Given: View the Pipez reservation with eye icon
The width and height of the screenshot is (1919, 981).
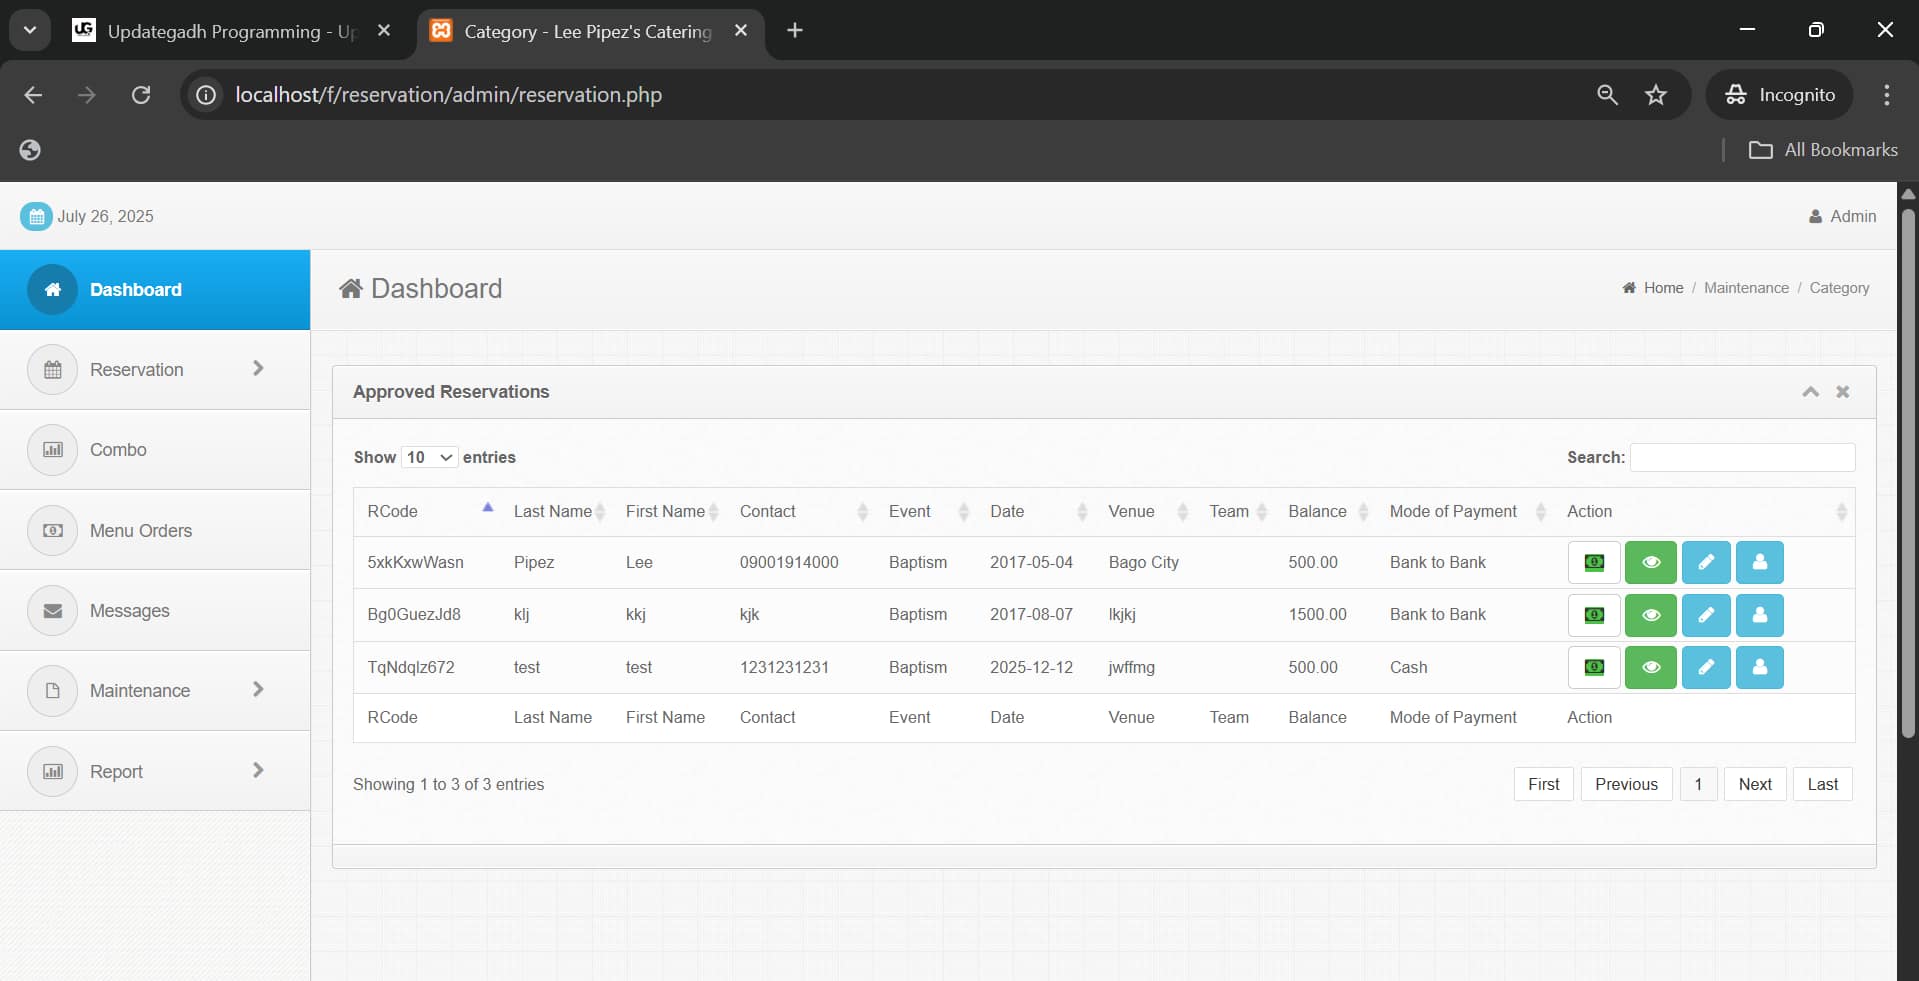Looking at the screenshot, I should click(1650, 562).
